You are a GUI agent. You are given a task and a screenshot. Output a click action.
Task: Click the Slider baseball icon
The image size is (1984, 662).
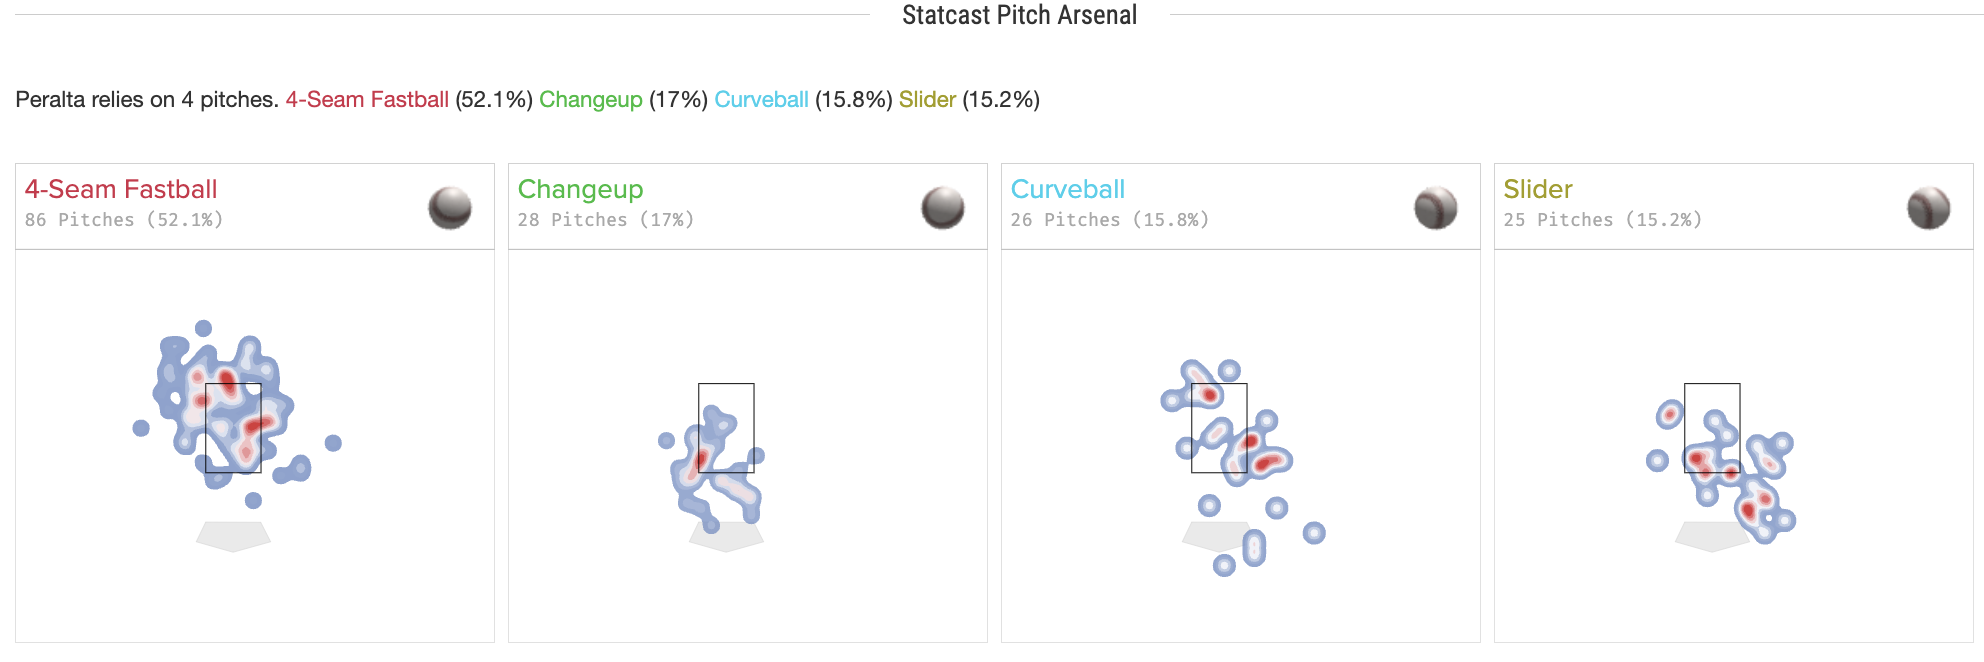(x=1929, y=208)
